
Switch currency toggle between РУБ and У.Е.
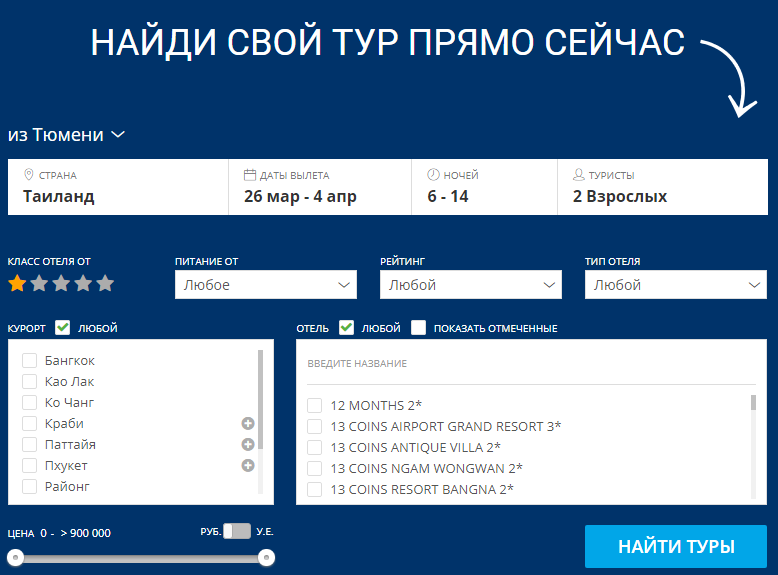pos(237,531)
